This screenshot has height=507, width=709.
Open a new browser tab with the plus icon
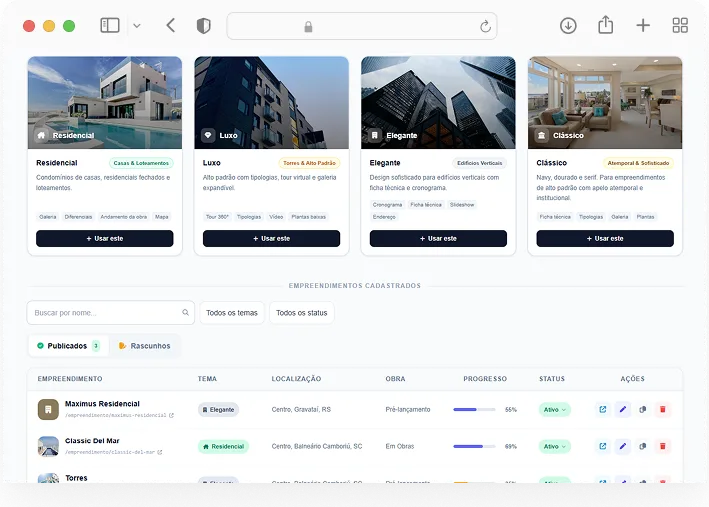[643, 25]
